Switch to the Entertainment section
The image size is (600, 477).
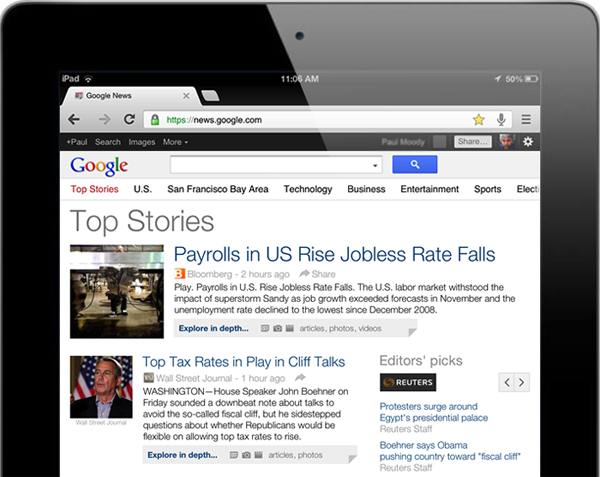click(430, 189)
